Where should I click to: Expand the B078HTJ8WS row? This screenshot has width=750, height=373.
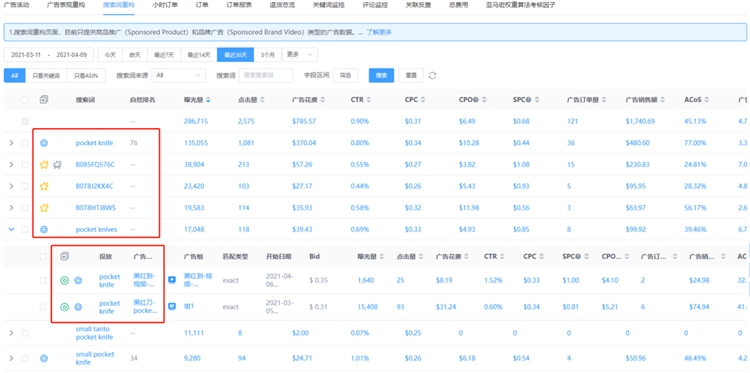click(11, 208)
